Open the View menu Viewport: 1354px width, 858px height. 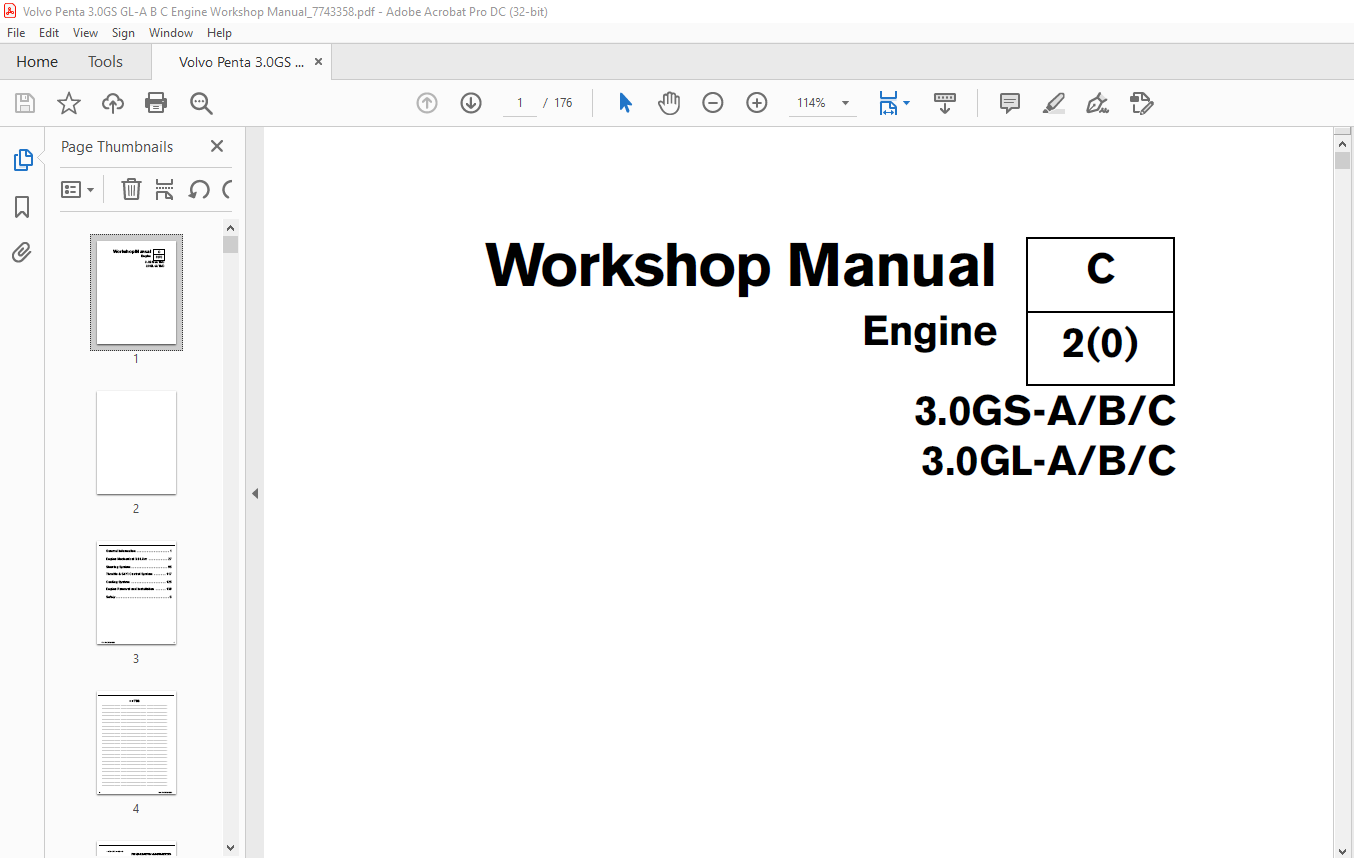point(86,33)
